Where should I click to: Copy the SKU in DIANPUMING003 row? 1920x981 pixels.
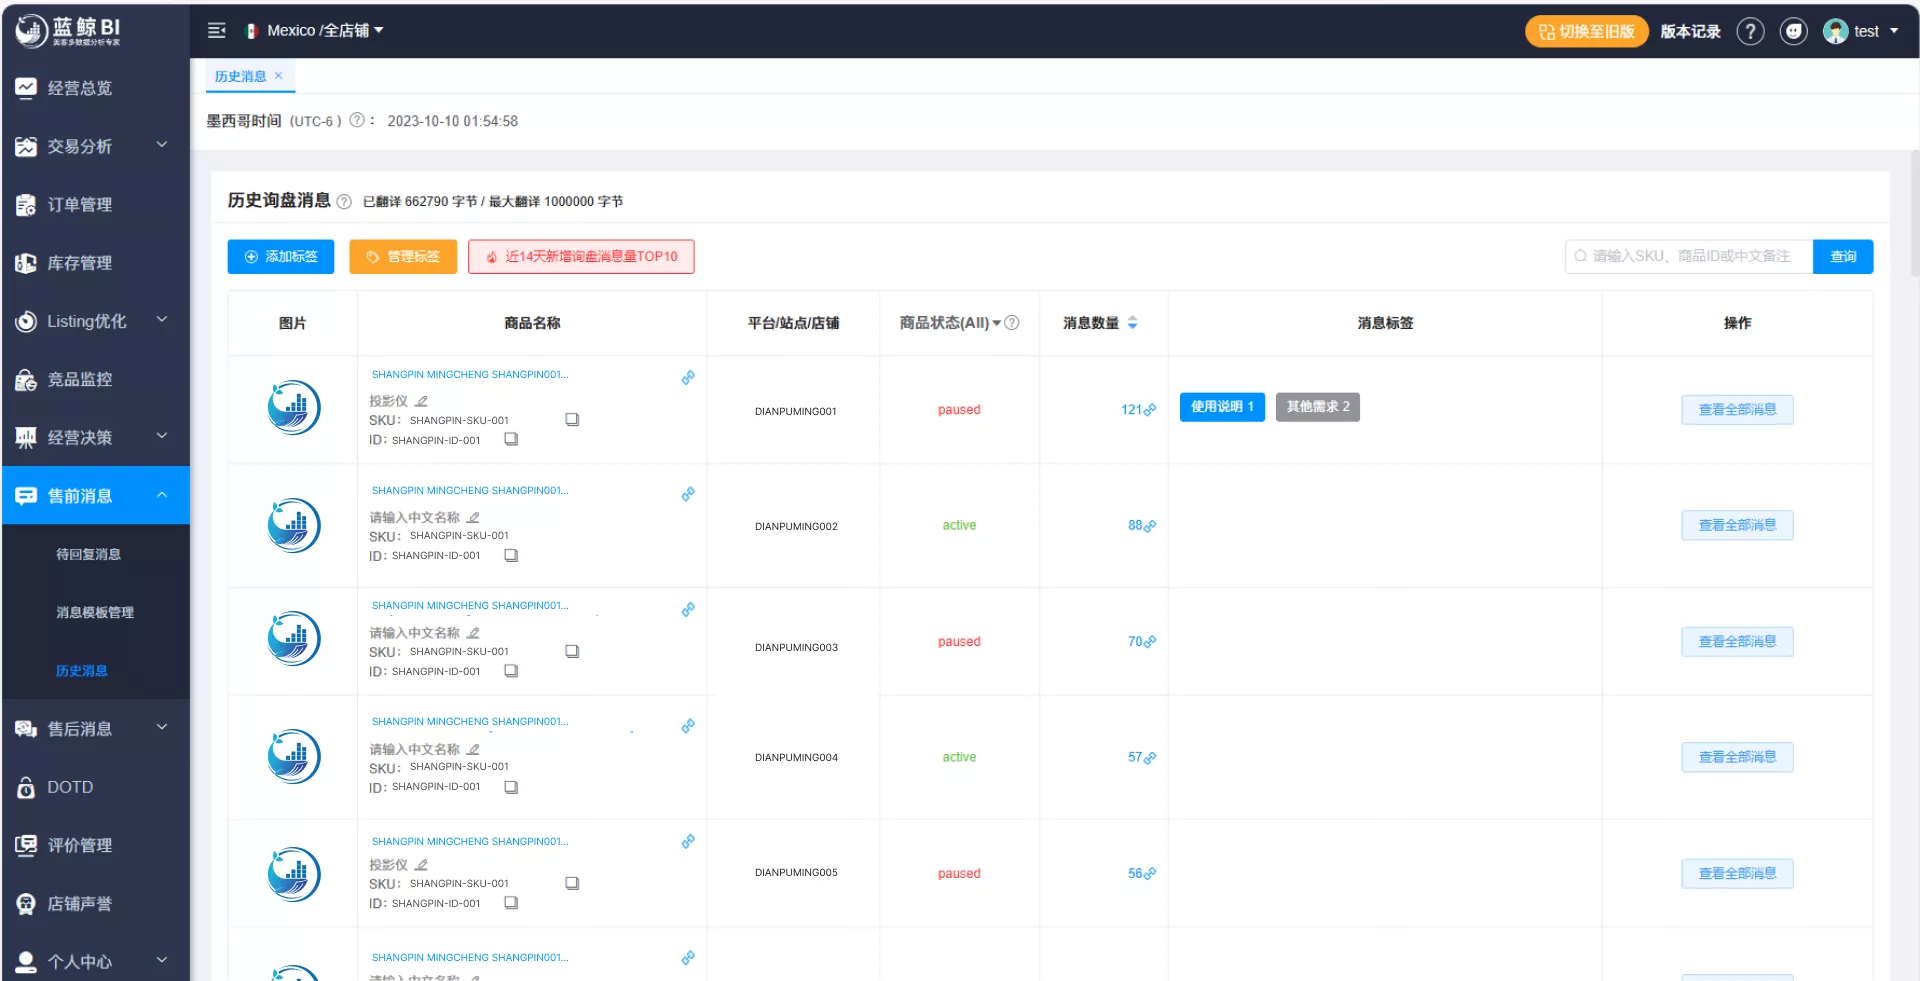pos(572,651)
